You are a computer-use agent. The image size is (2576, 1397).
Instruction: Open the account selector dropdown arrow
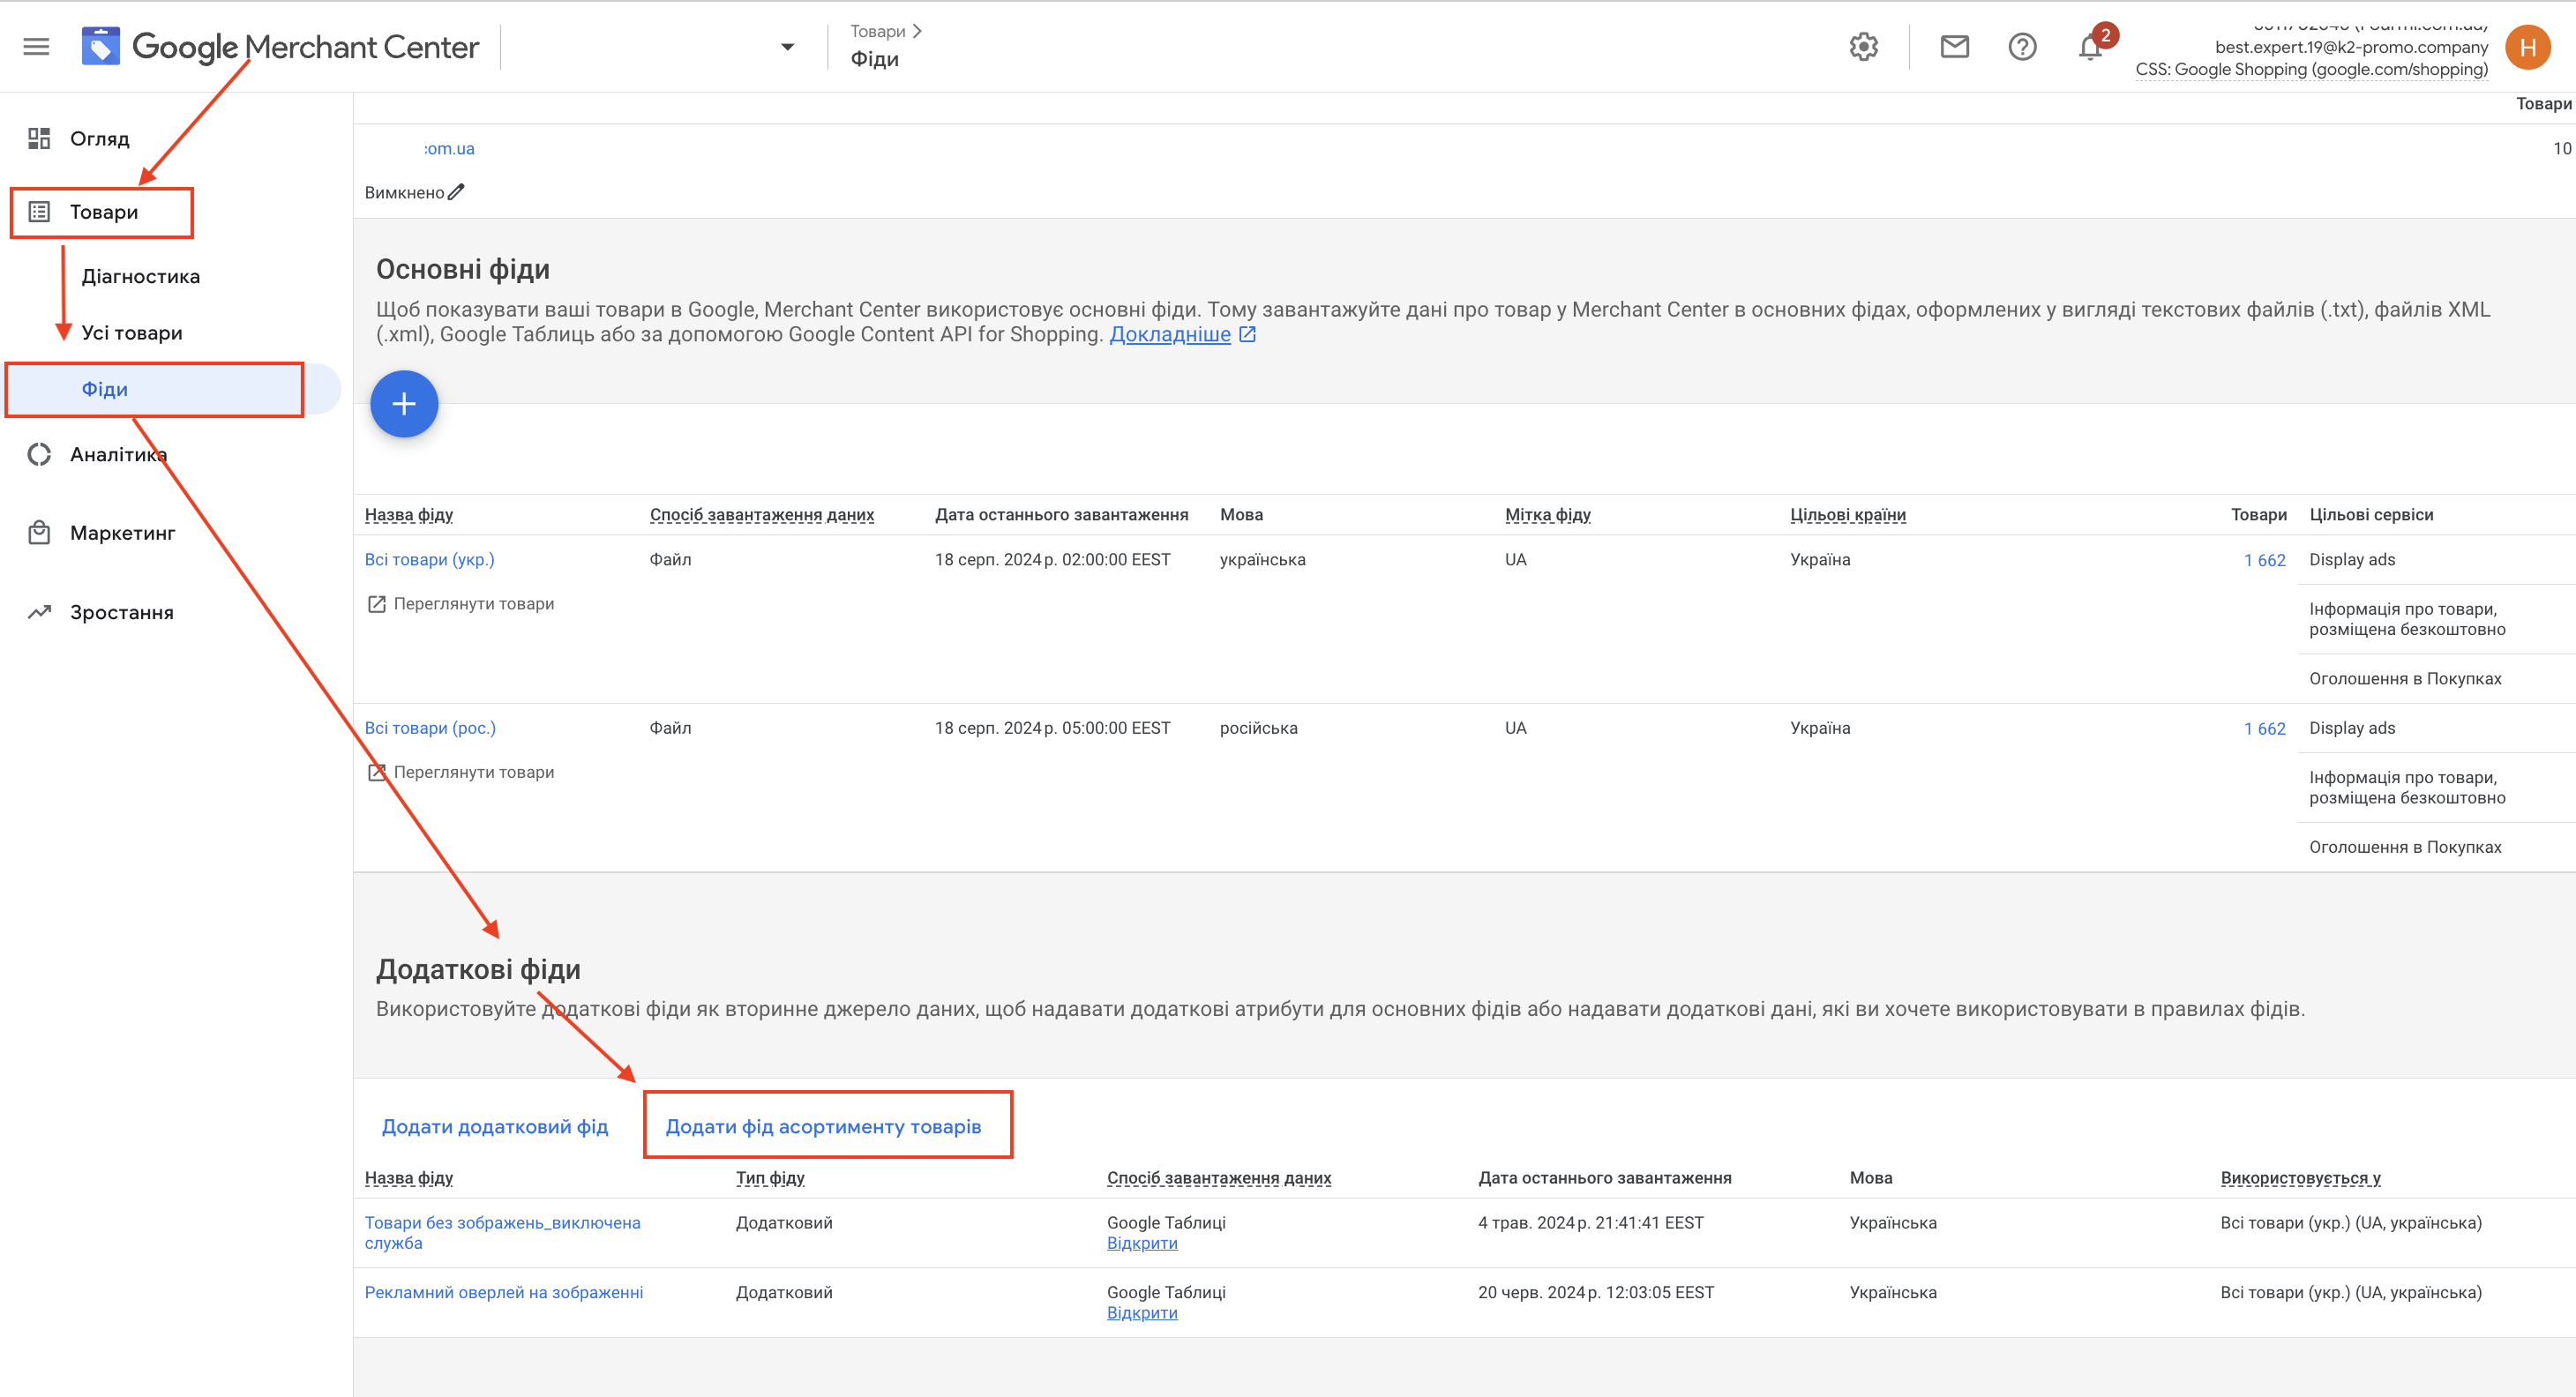pyautogui.click(x=787, y=47)
